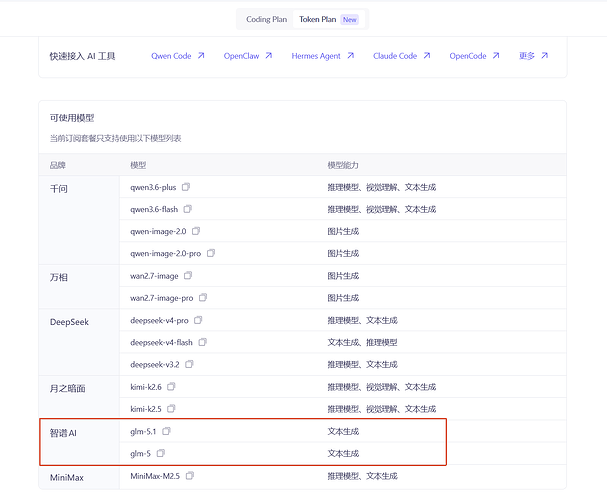Copy the kimi-k2.5 model name

pyautogui.click(x=171, y=409)
